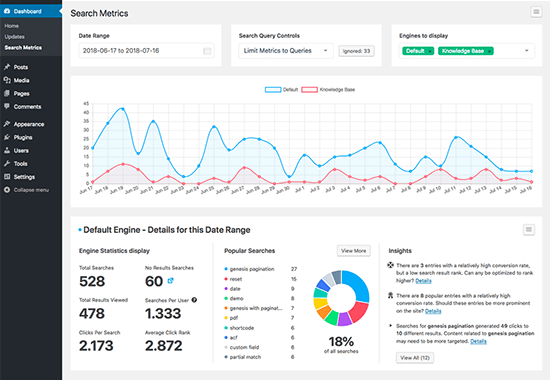Go to Settings menu item
550x380 pixels.
click(24, 177)
